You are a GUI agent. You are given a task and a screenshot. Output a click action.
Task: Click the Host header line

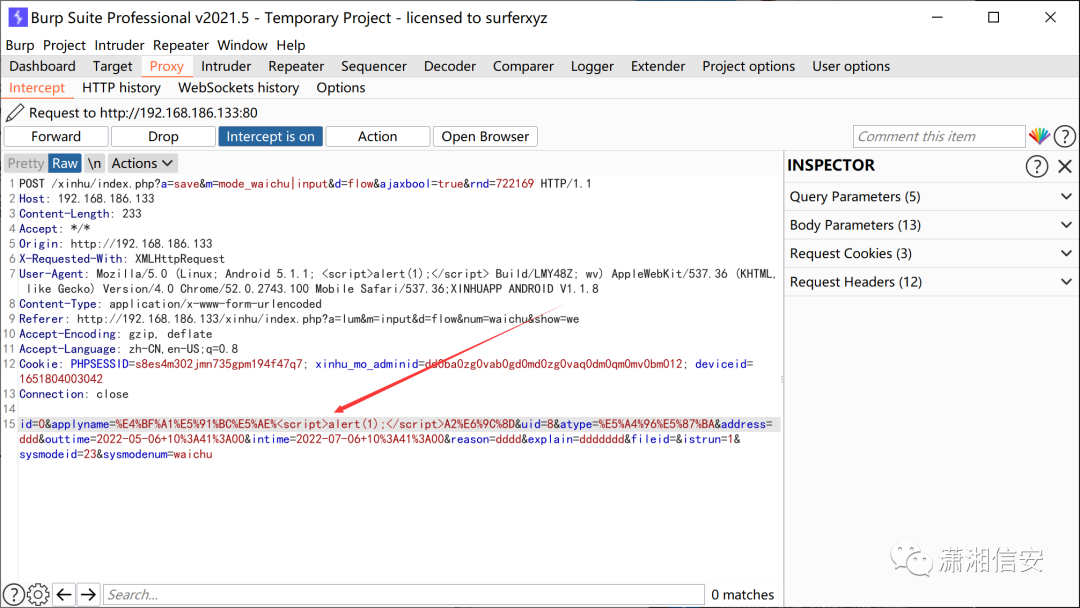[x=87, y=198]
